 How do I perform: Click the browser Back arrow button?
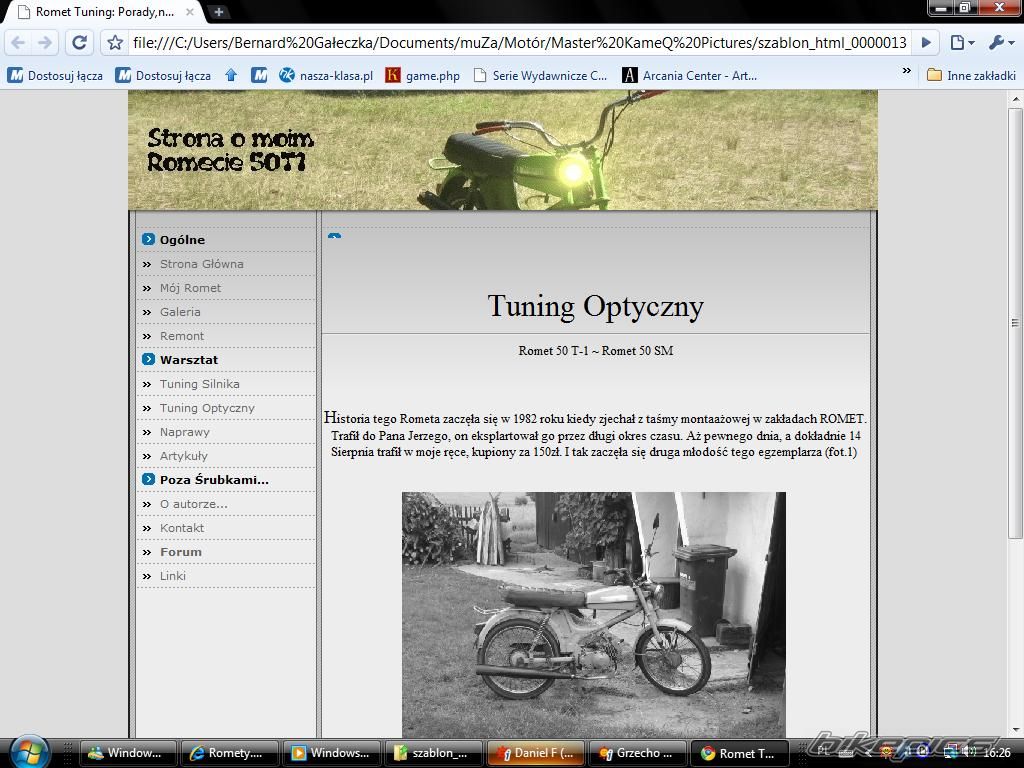18,43
